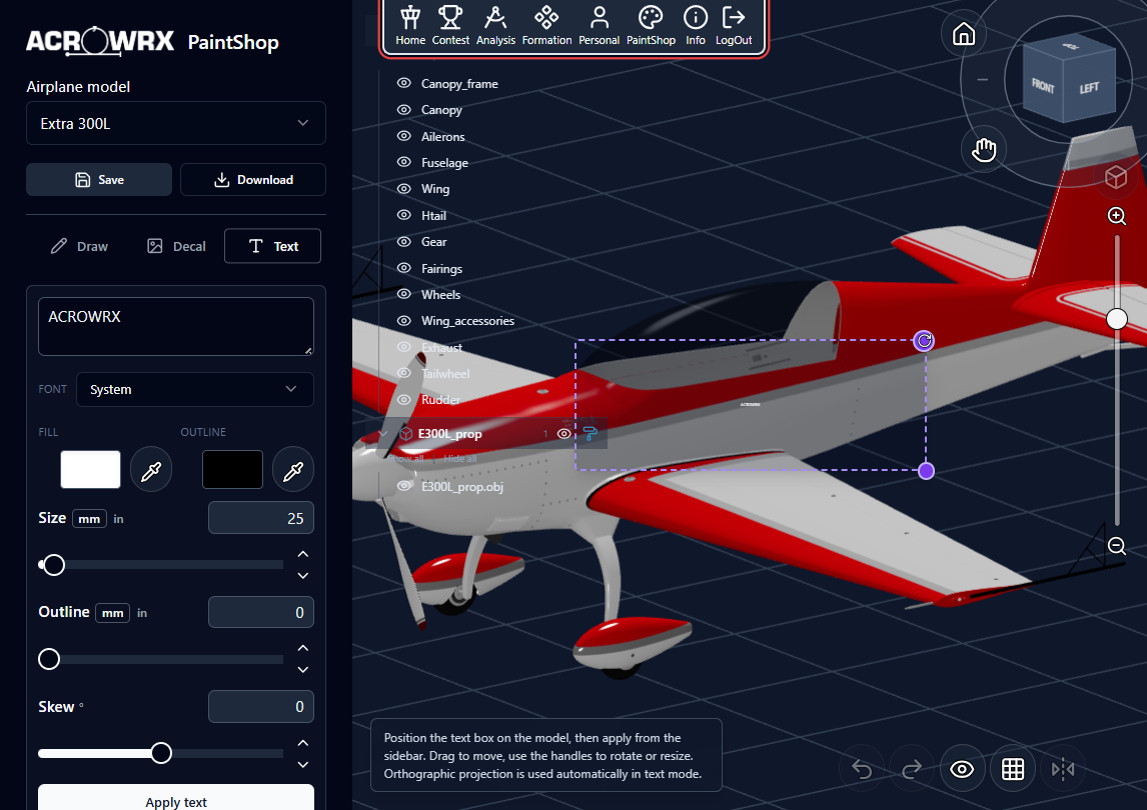Click the paint roller icon on E300L_prop

tap(590, 434)
